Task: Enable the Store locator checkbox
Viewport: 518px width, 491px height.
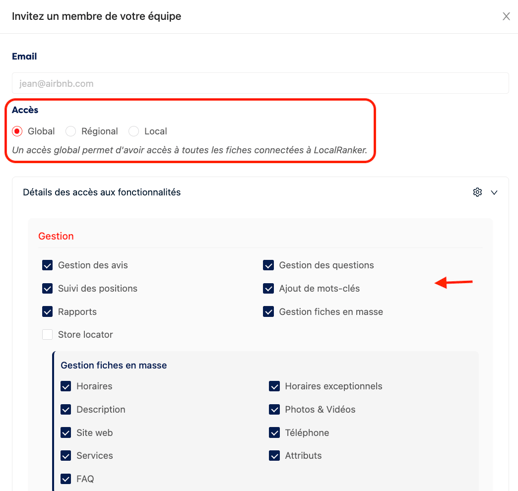Action: [x=47, y=335]
